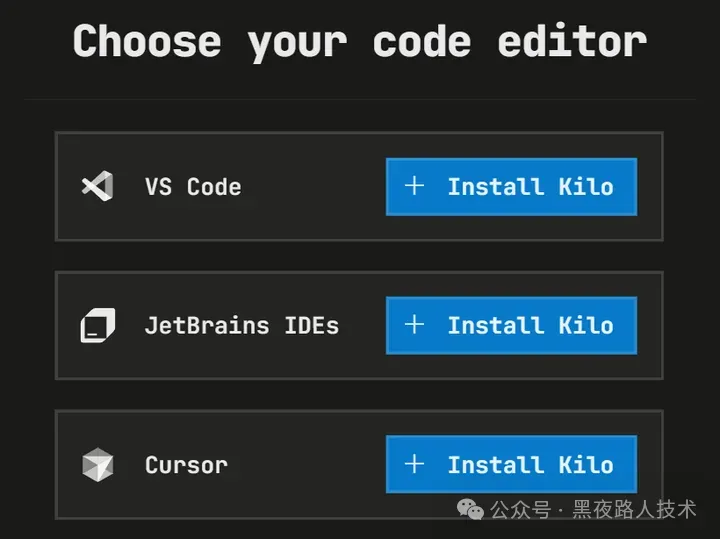Install Kilo for Cursor
Screen dimensions: 720x539
click(x=511, y=465)
